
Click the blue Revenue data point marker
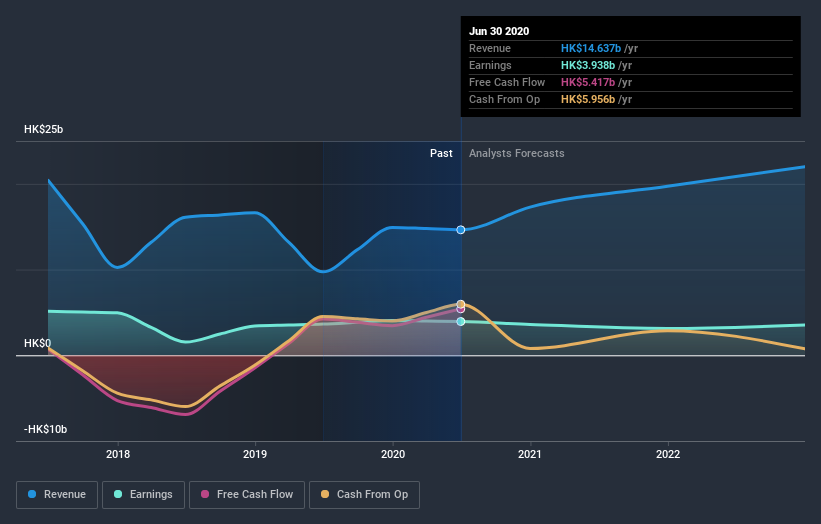tap(461, 230)
